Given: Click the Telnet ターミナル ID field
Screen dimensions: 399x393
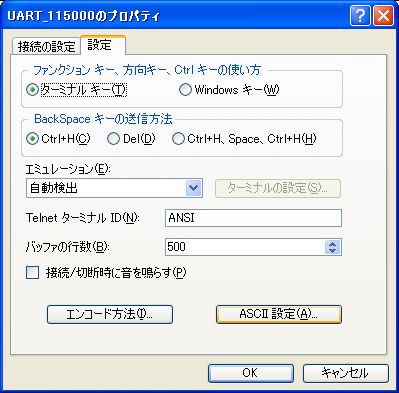Looking at the screenshot, I should [253, 218].
